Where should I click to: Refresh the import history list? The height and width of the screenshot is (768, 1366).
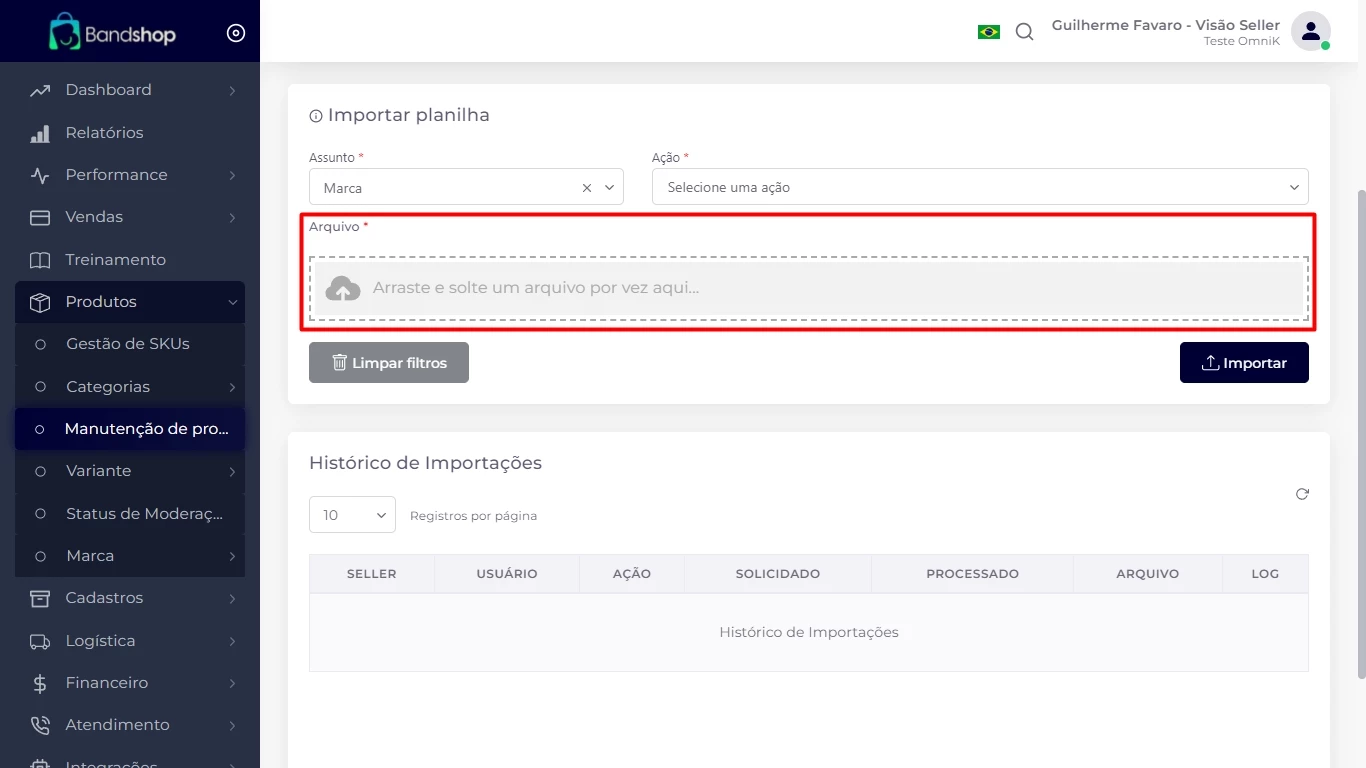click(x=1302, y=494)
